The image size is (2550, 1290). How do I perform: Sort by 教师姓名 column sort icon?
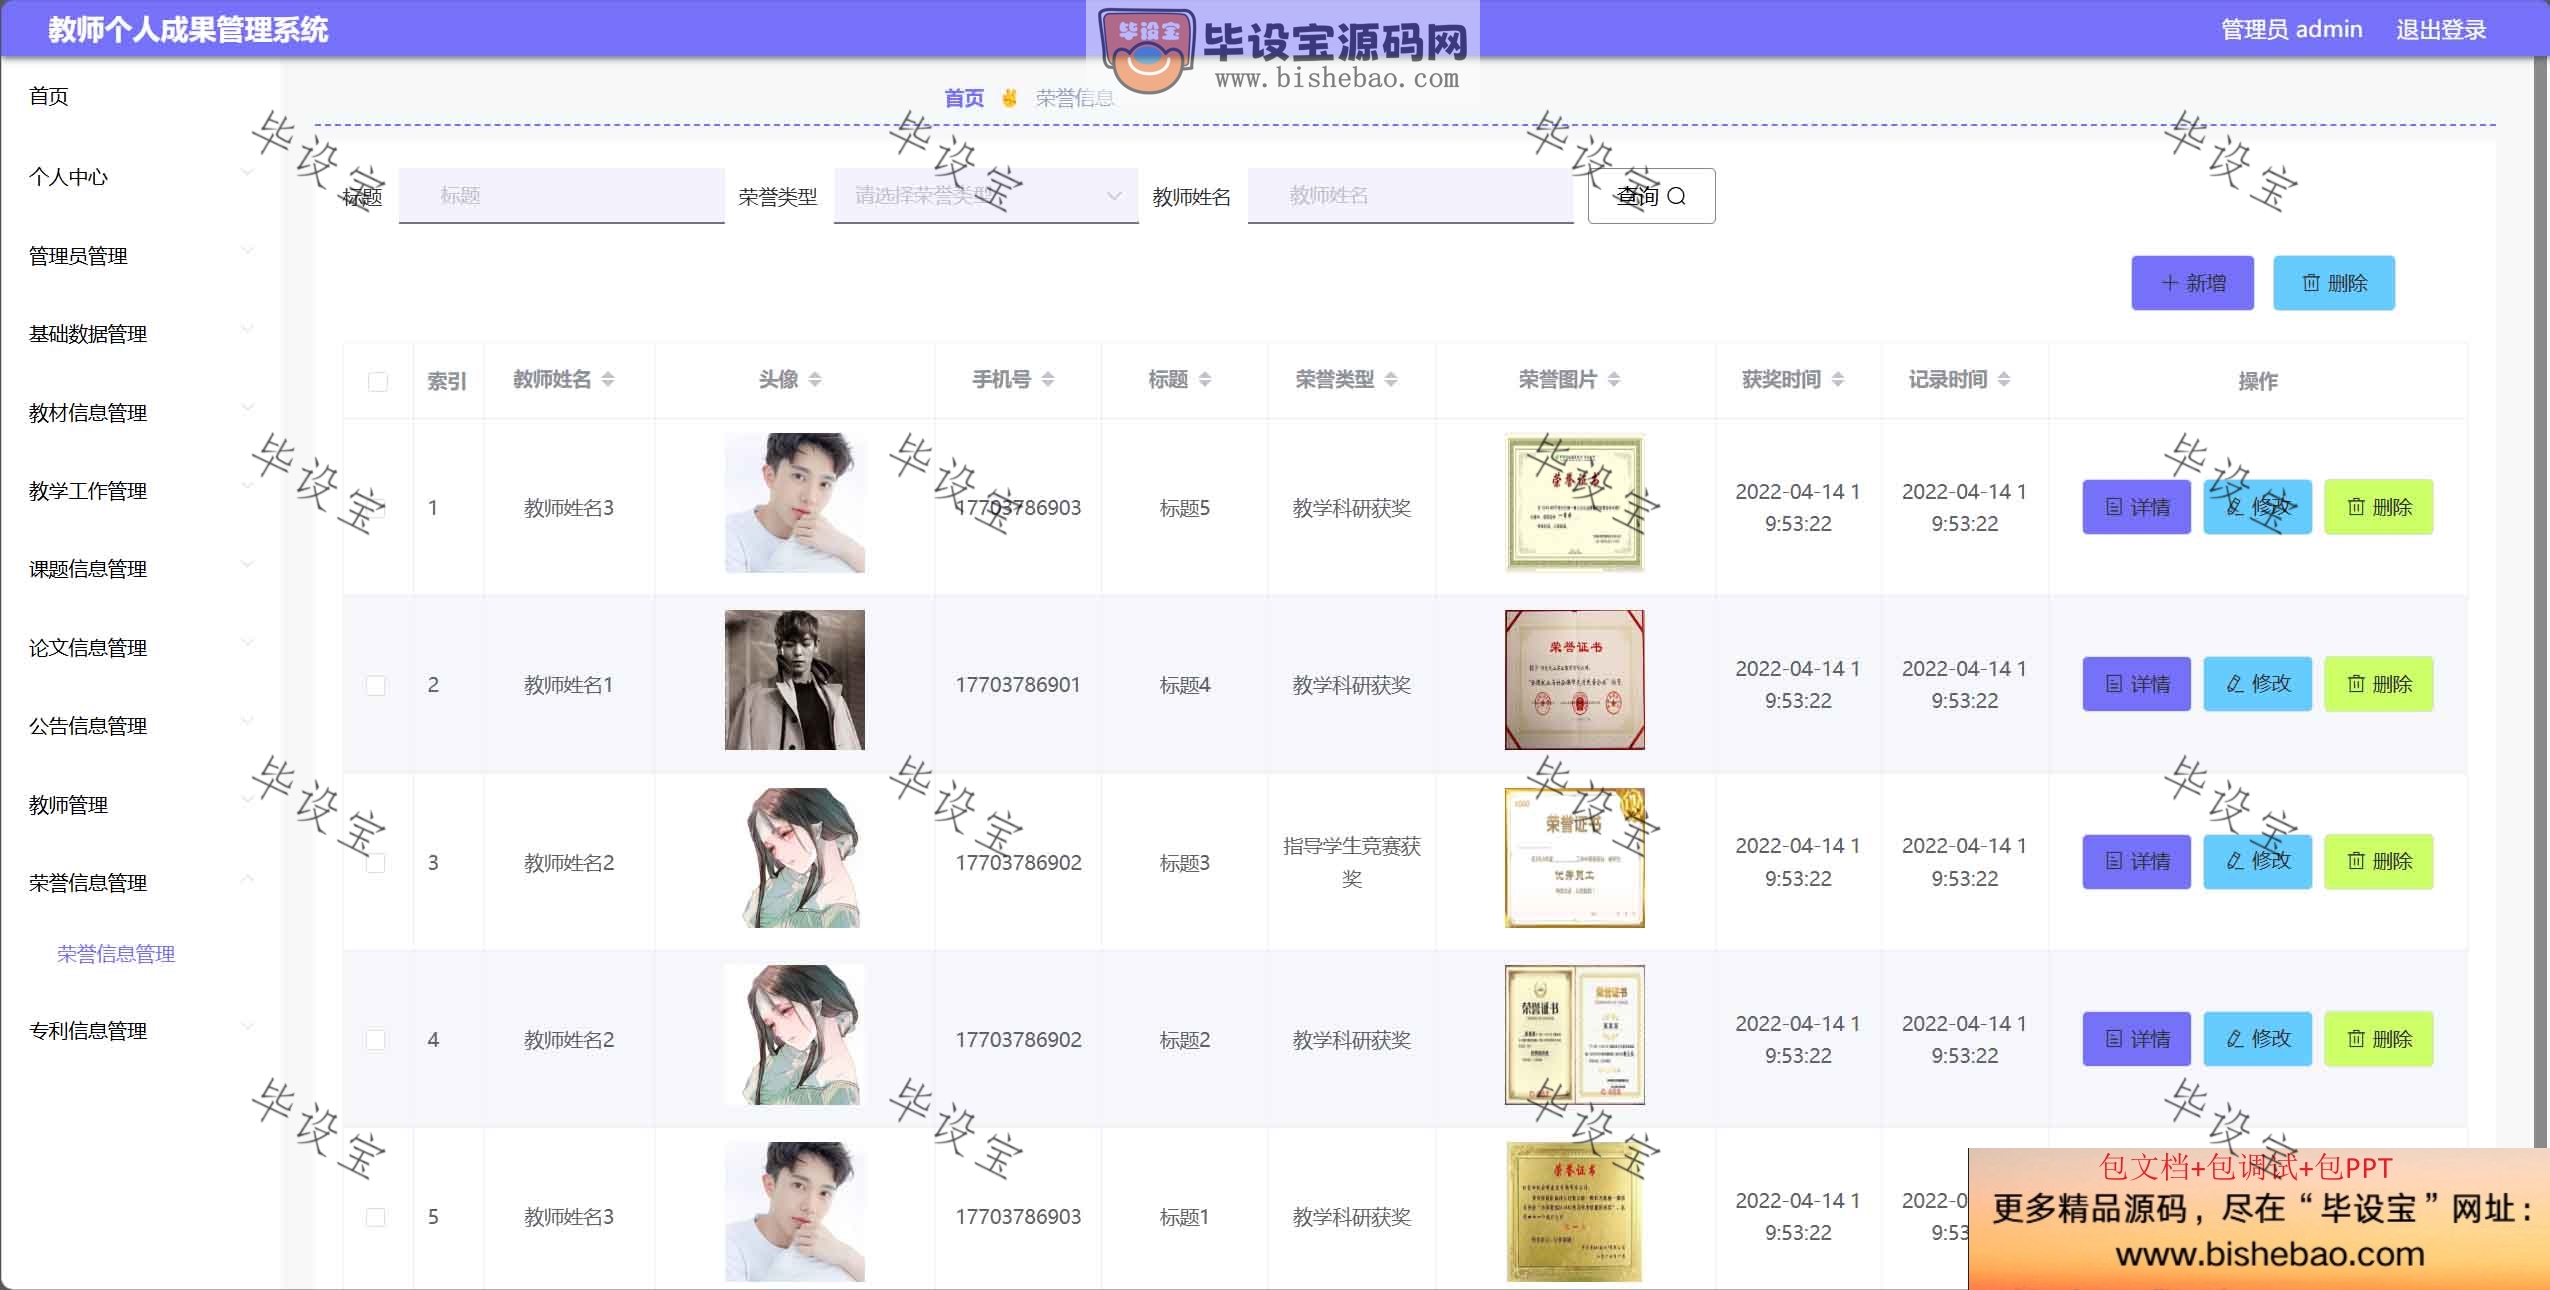[608, 379]
